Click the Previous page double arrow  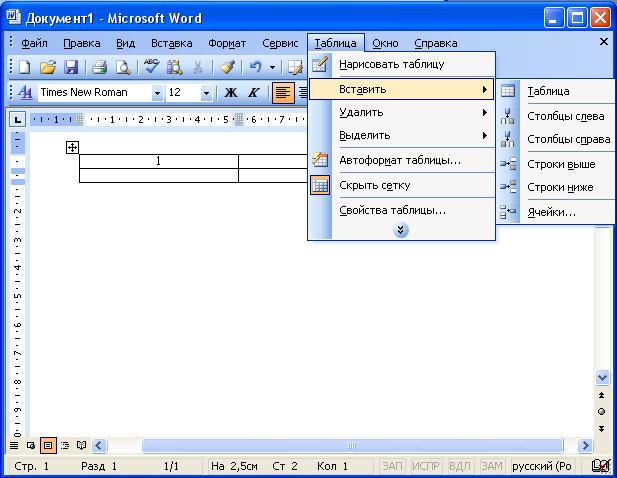click(x=601, y=395)
